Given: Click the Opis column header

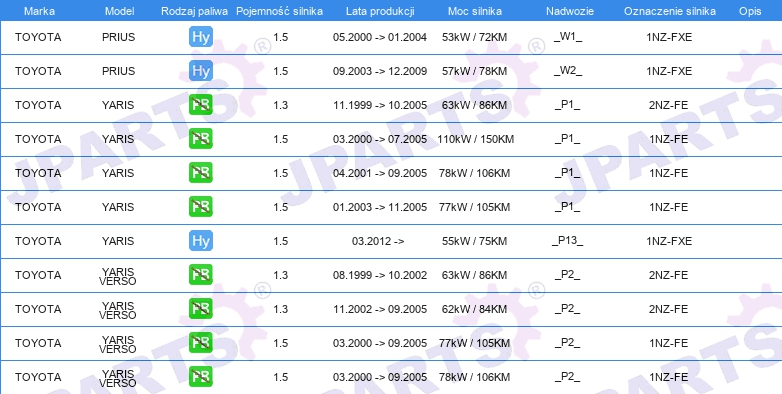Looking at the screenshot, I should 750,11.
